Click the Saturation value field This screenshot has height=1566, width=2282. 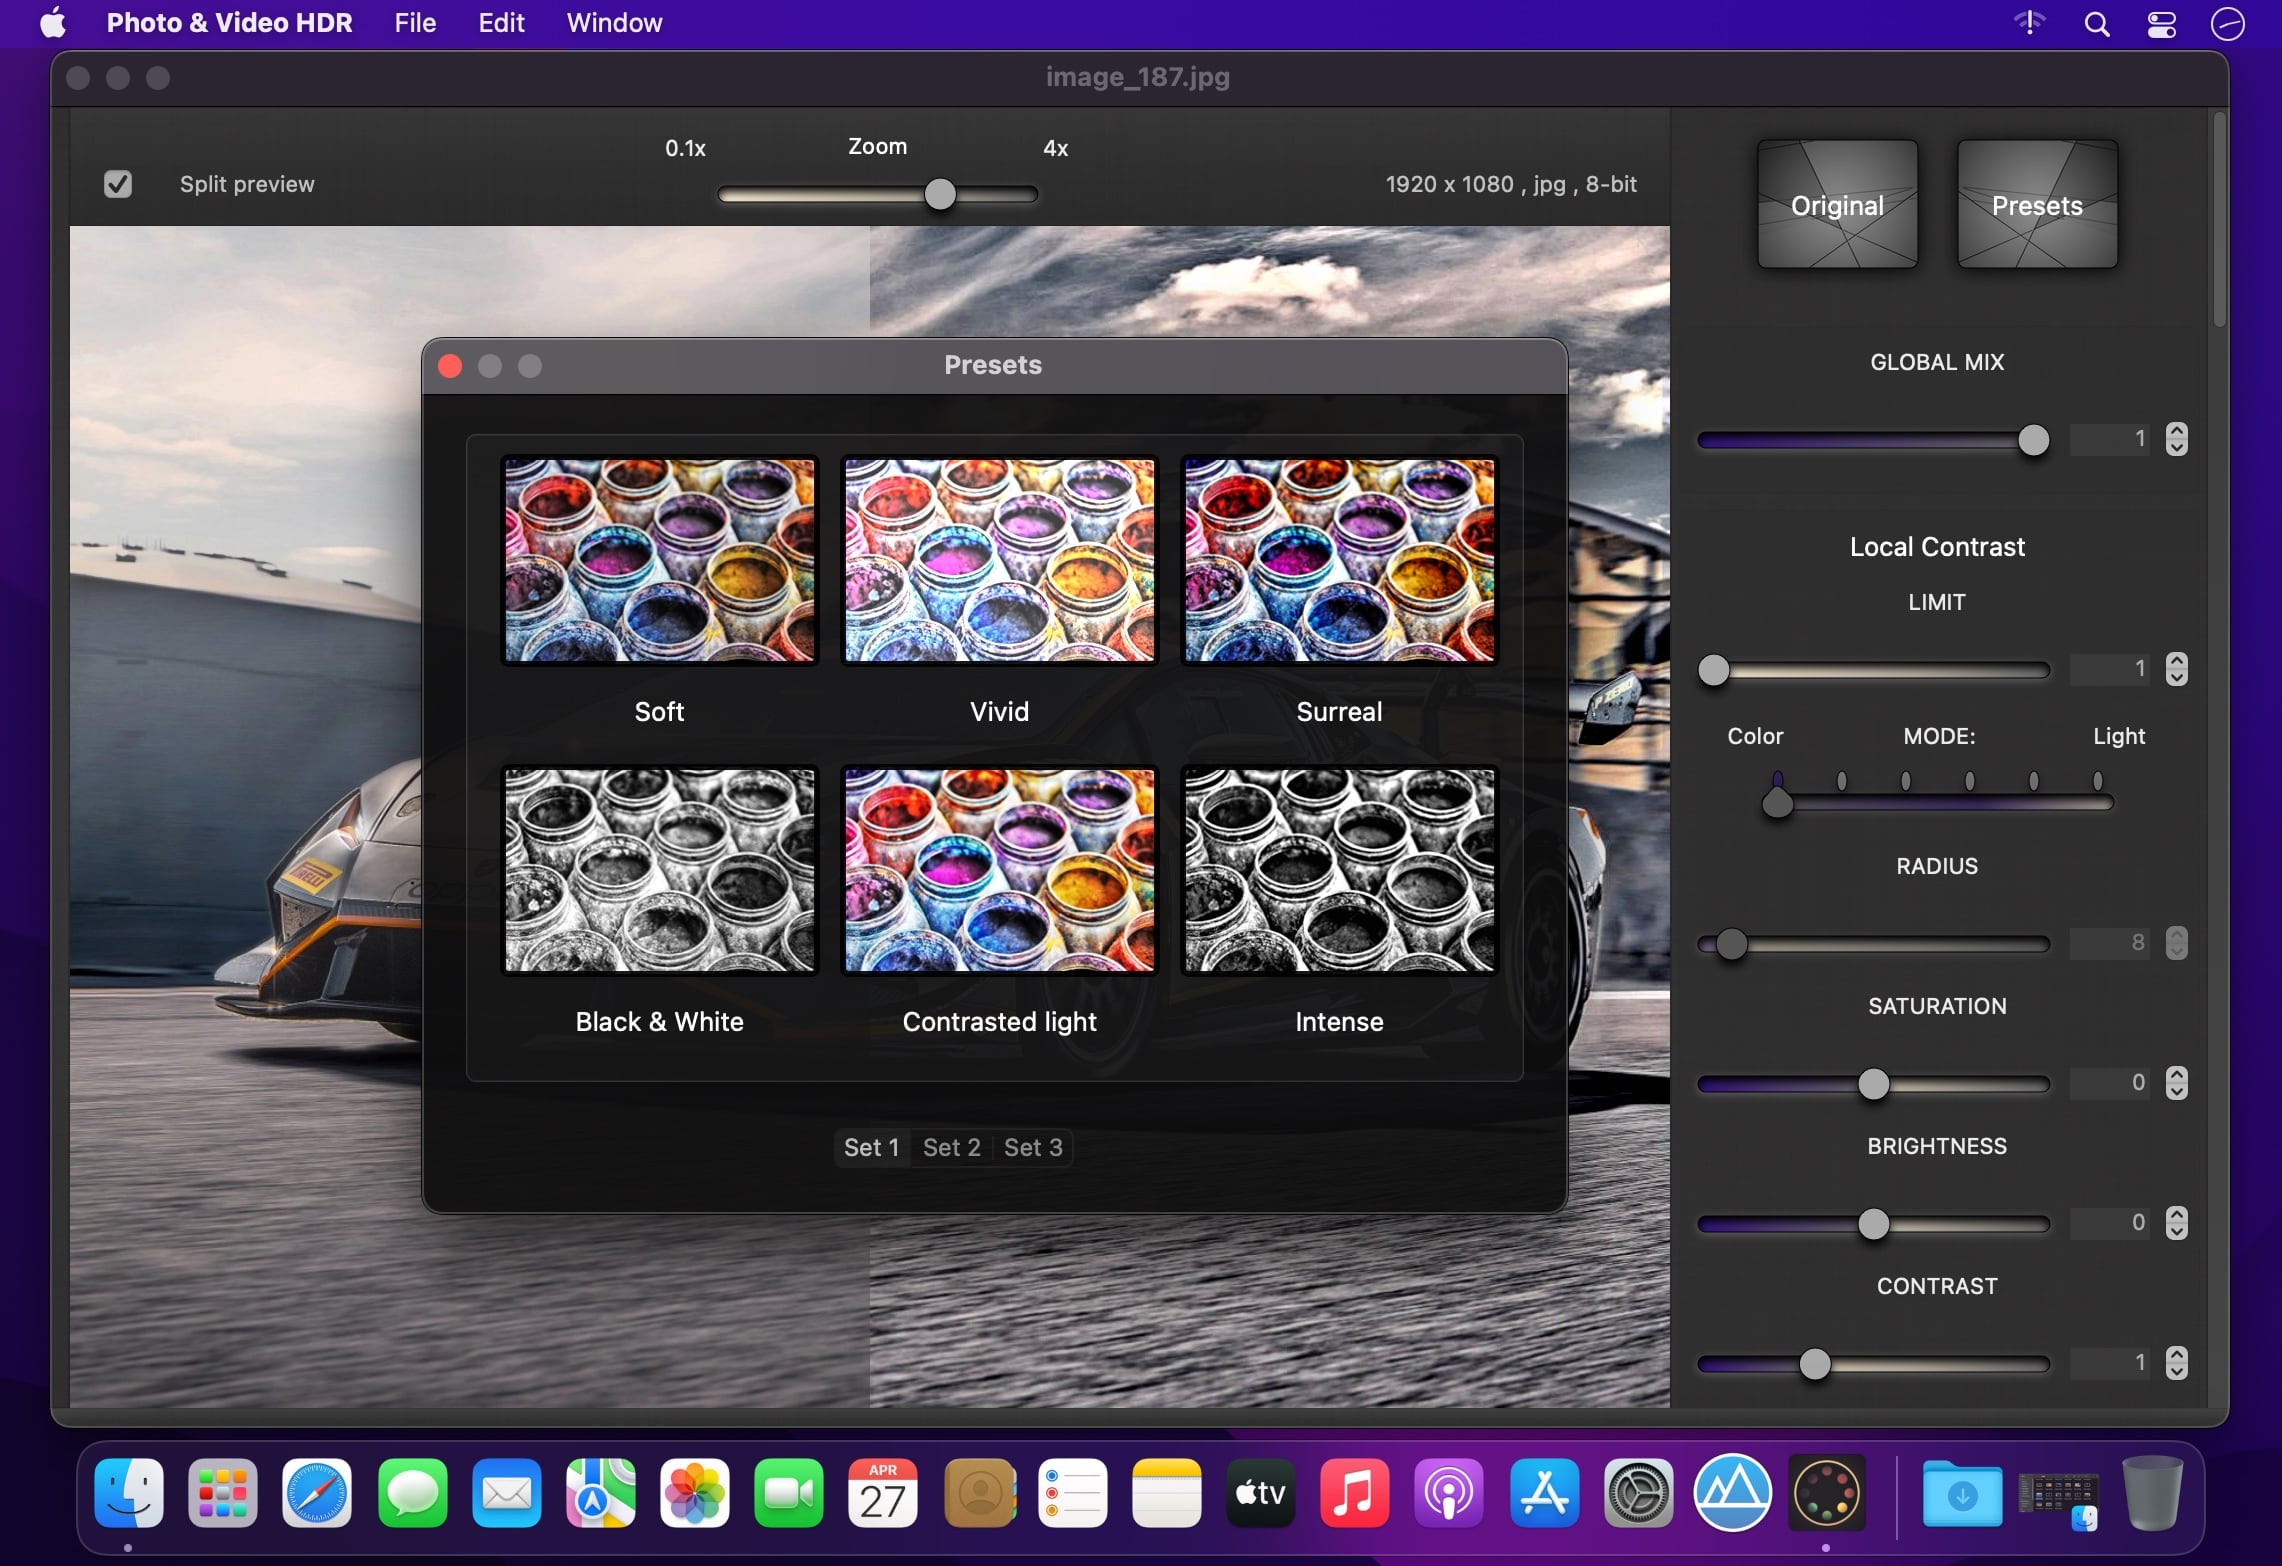tap(2112, 1083)
